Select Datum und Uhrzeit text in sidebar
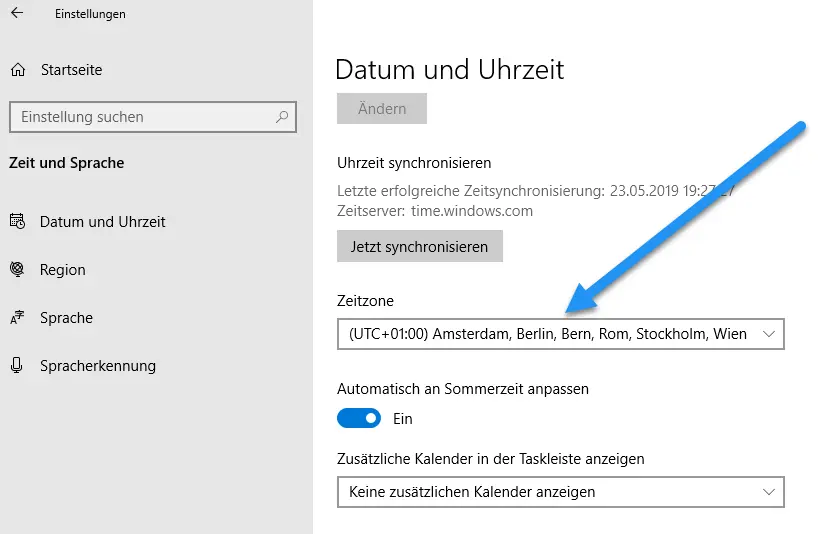The width and height of the screenshot is (818, 534). point(102,222)
